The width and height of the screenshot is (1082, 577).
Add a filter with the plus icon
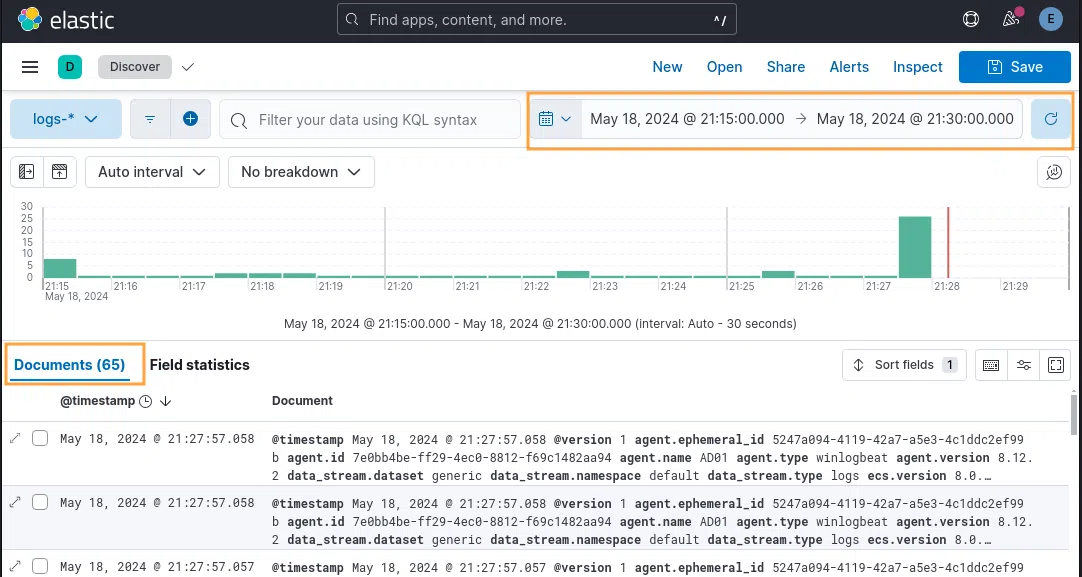[190, 119]
